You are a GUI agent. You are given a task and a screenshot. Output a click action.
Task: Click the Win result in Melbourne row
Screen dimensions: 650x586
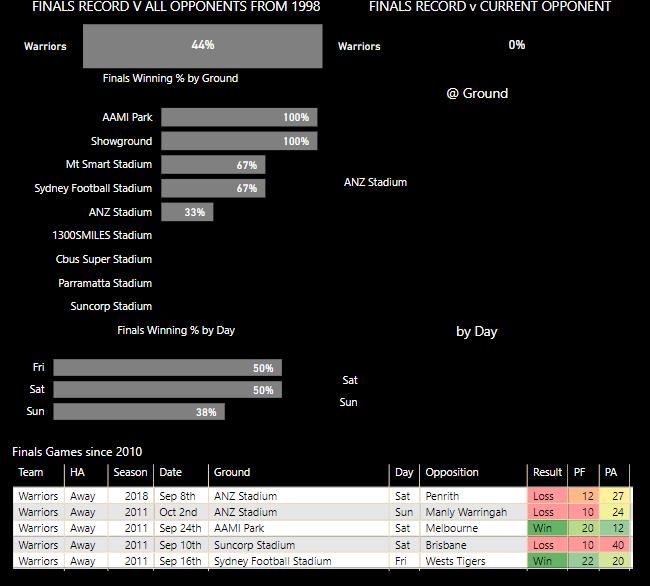tap(547, 528)
